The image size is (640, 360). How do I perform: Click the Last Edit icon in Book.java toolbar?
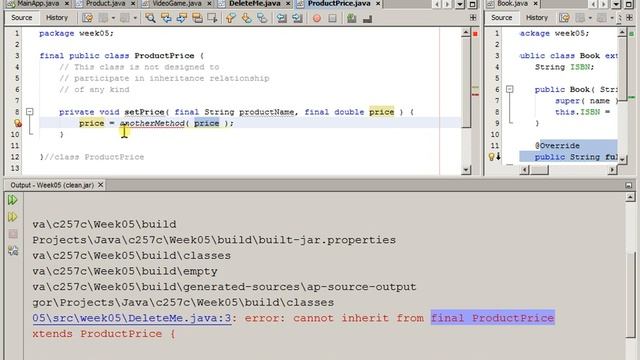[564, 18]
